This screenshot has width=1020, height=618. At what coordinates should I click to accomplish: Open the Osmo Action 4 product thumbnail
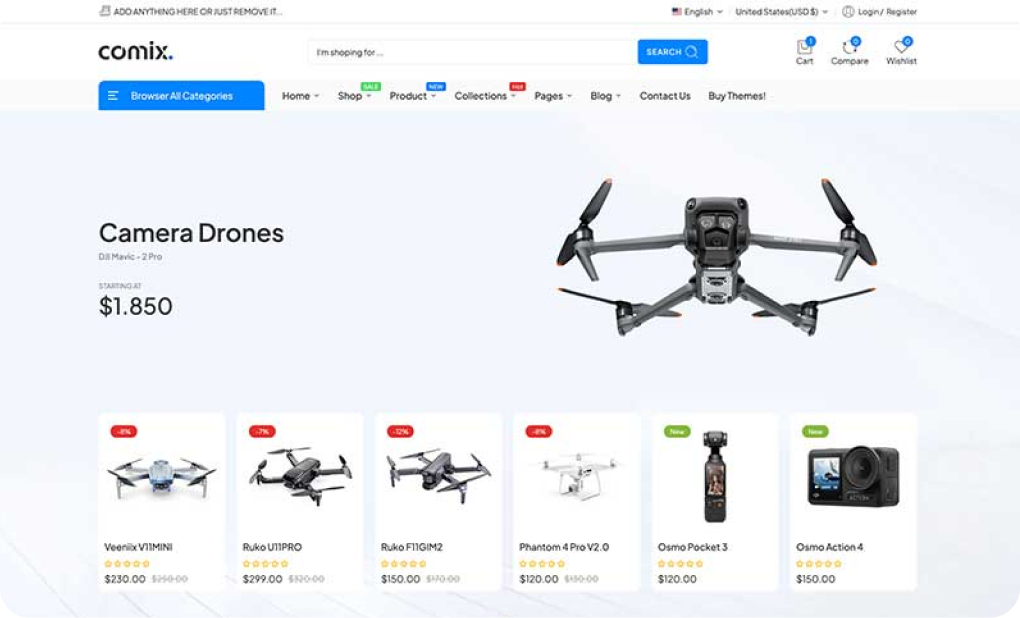853,476
